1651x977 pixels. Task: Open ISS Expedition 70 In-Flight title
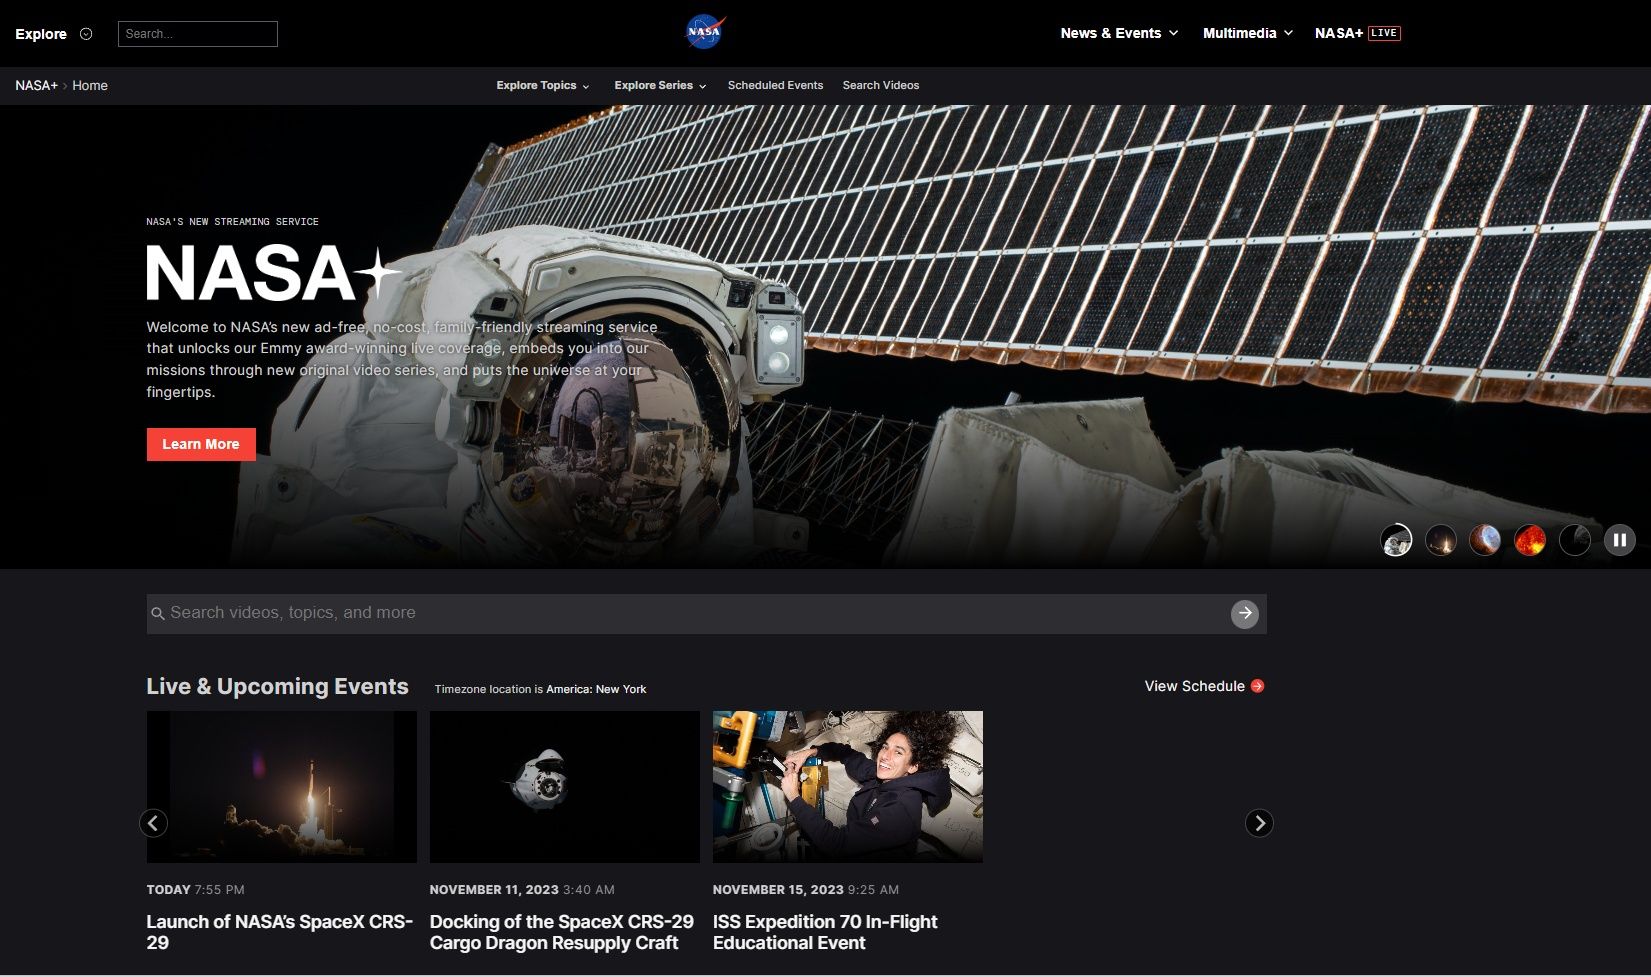point(825,932)
